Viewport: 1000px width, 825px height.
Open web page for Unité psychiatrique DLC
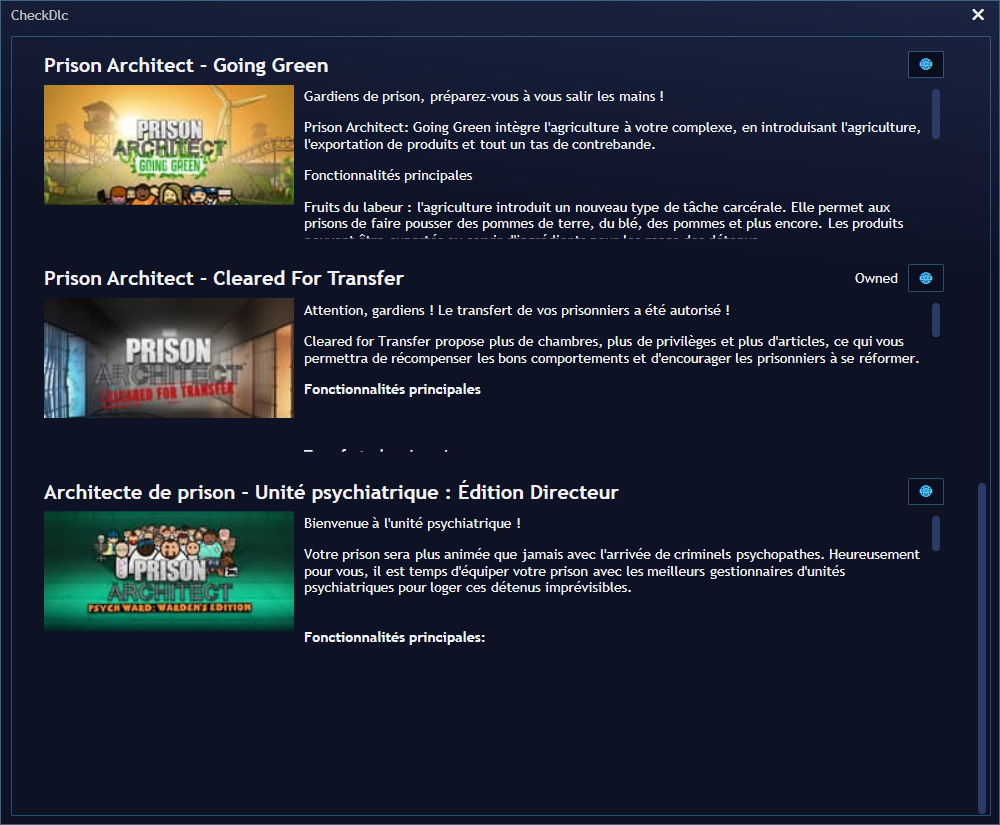(925, 491)
